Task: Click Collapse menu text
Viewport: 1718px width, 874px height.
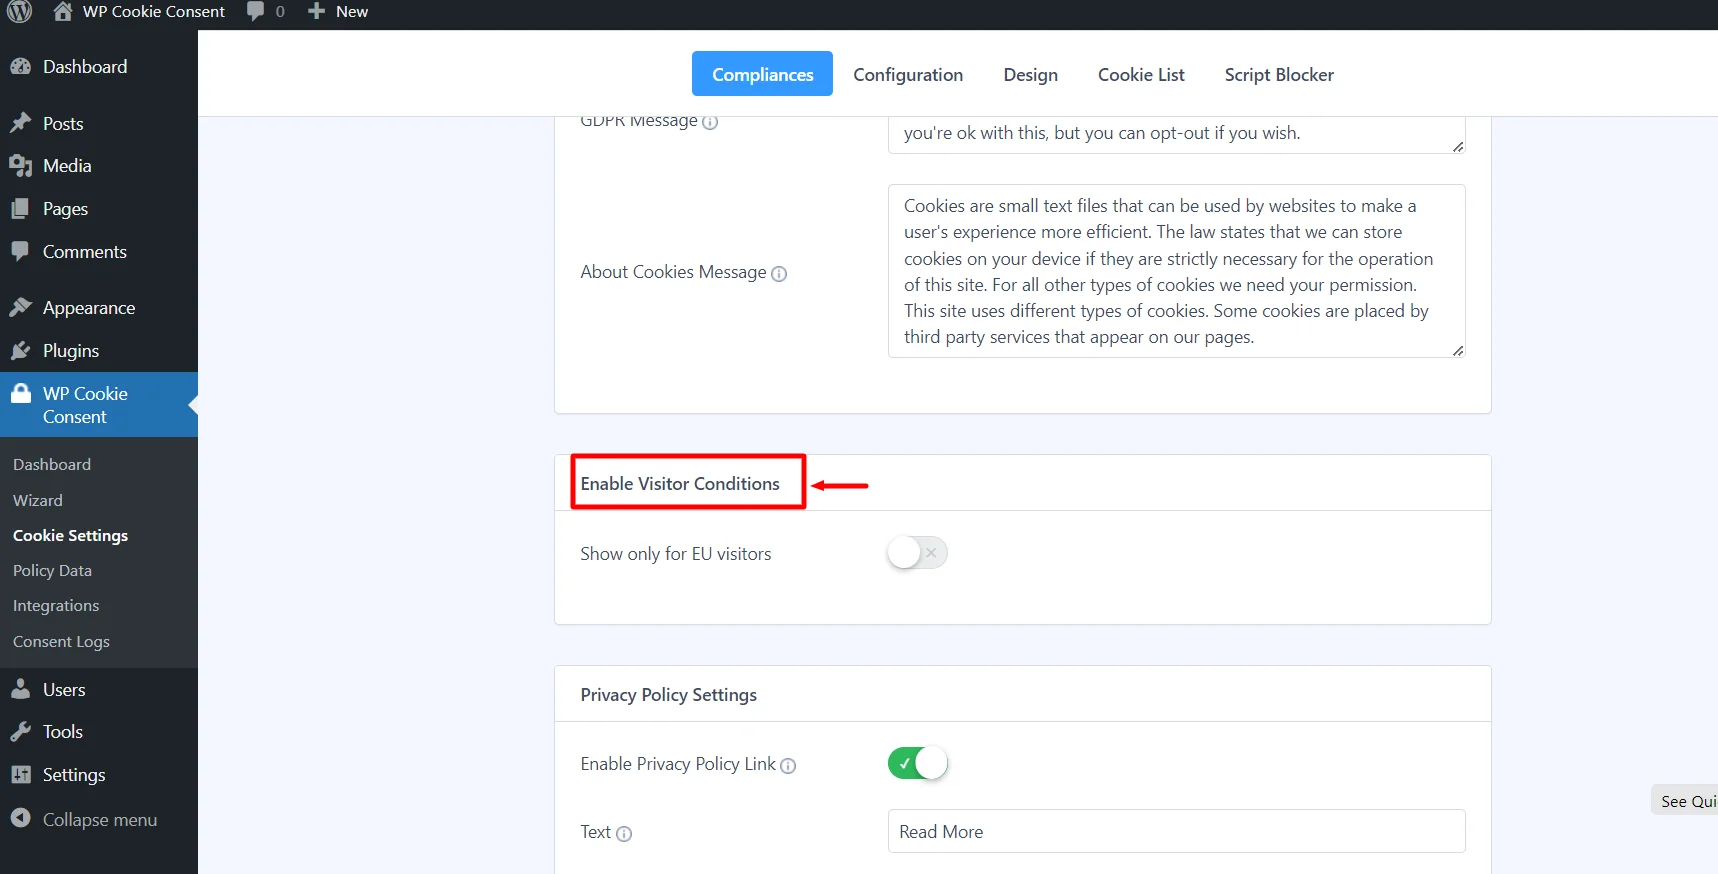Action: click(x=100, y=820)
